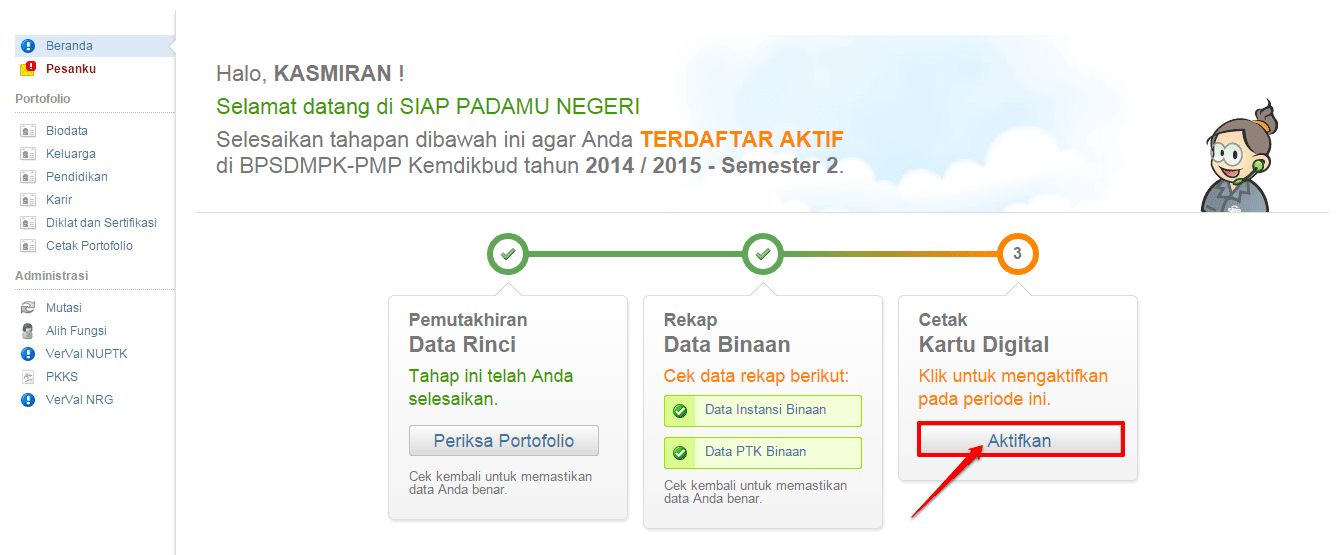Click the Aktifkan button
Screen dimensions: 1337x555
pos(1019,440)
